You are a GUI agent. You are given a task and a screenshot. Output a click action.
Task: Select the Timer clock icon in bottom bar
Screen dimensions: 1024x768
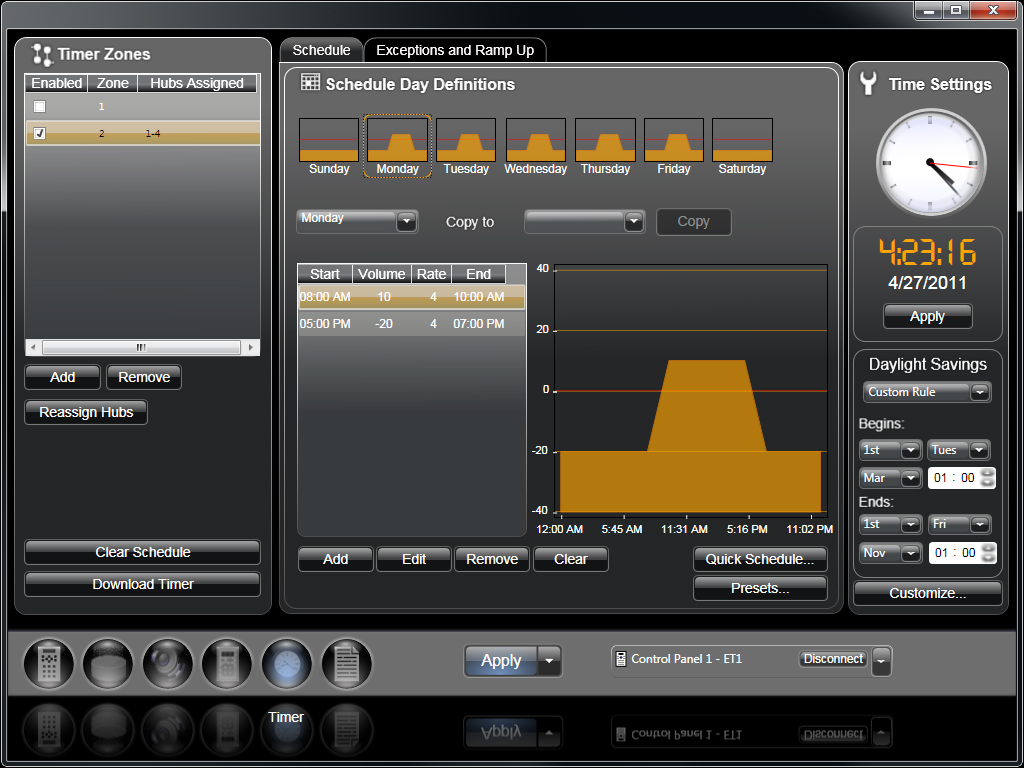[x=286, y=664]
